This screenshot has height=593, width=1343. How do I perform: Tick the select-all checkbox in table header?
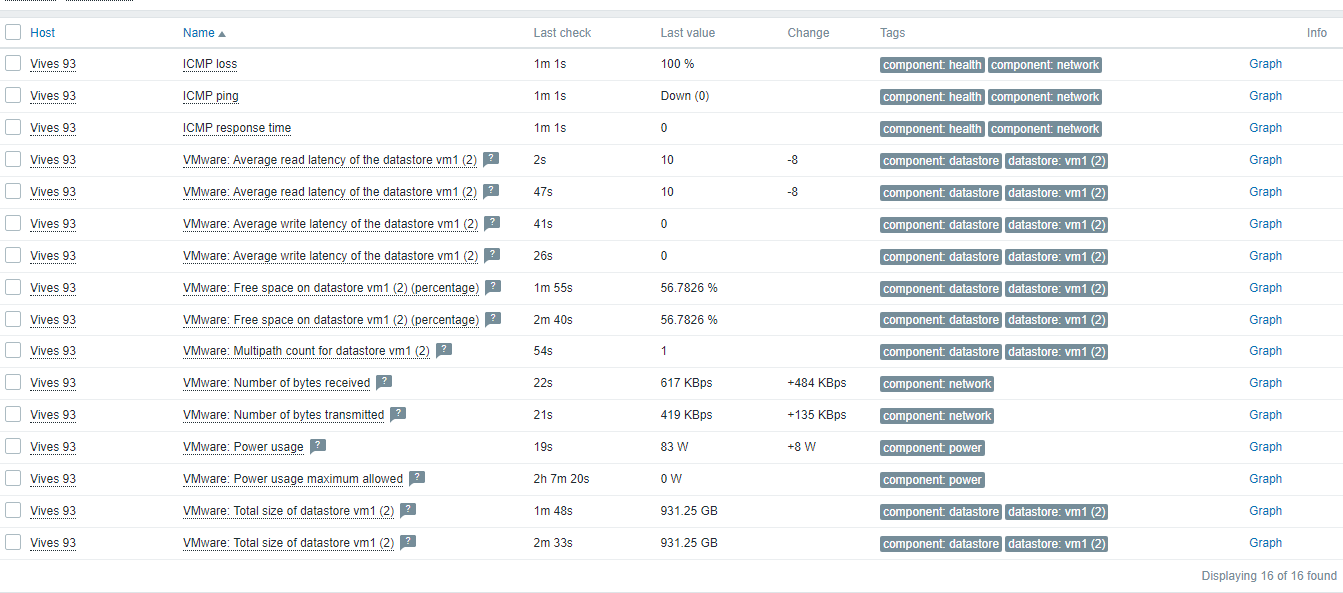(13, 32)
